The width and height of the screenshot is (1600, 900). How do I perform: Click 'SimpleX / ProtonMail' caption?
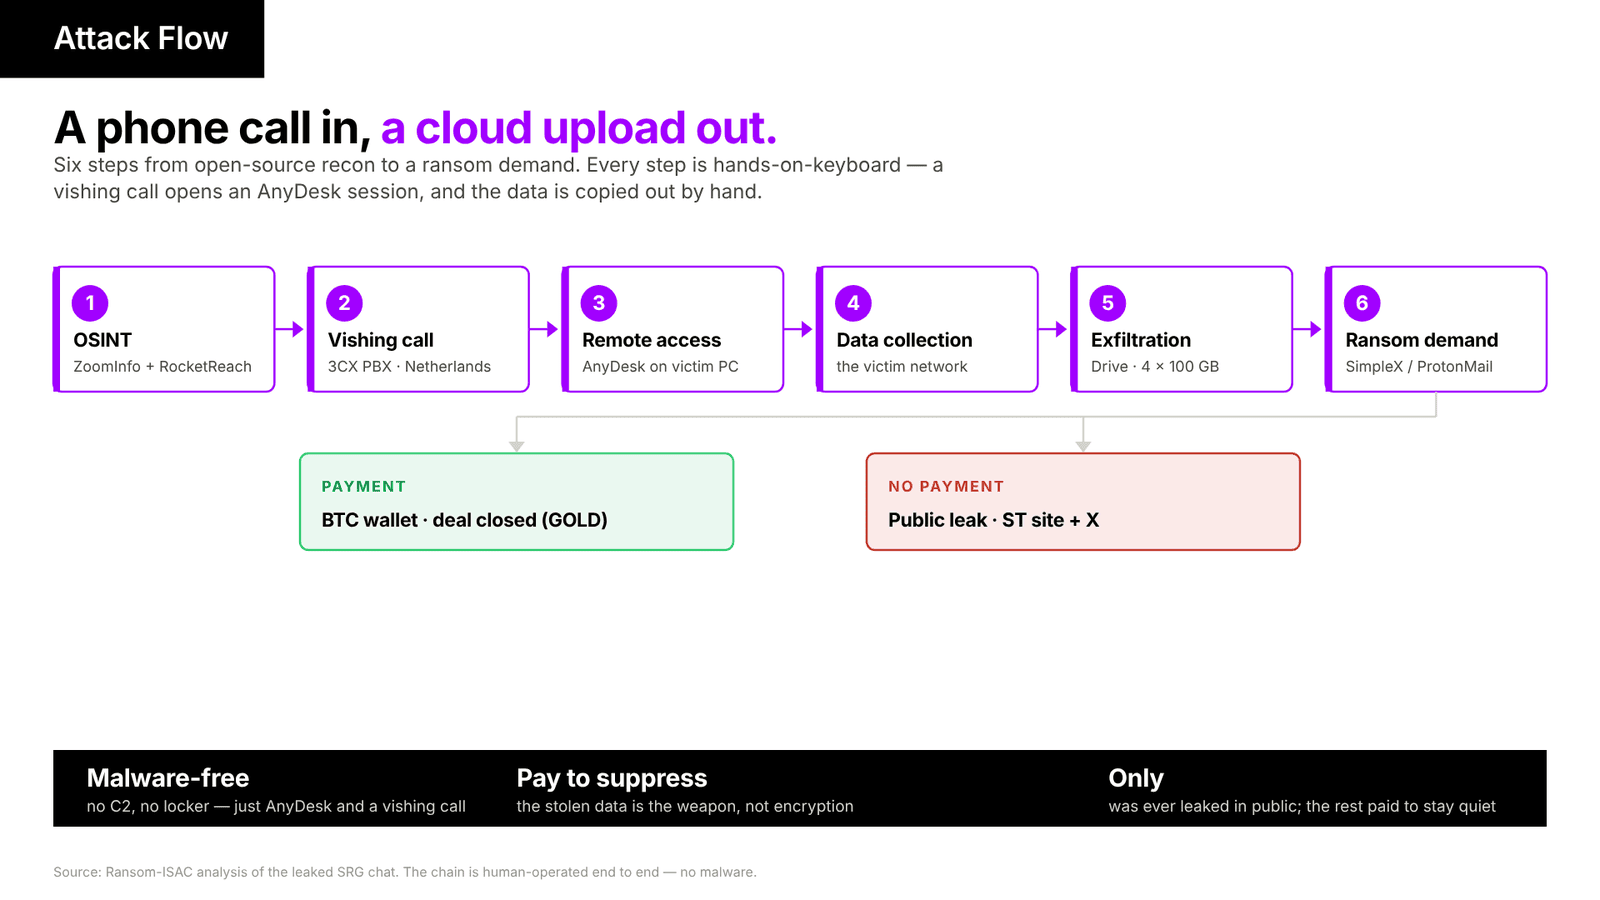coord(1419,366)
